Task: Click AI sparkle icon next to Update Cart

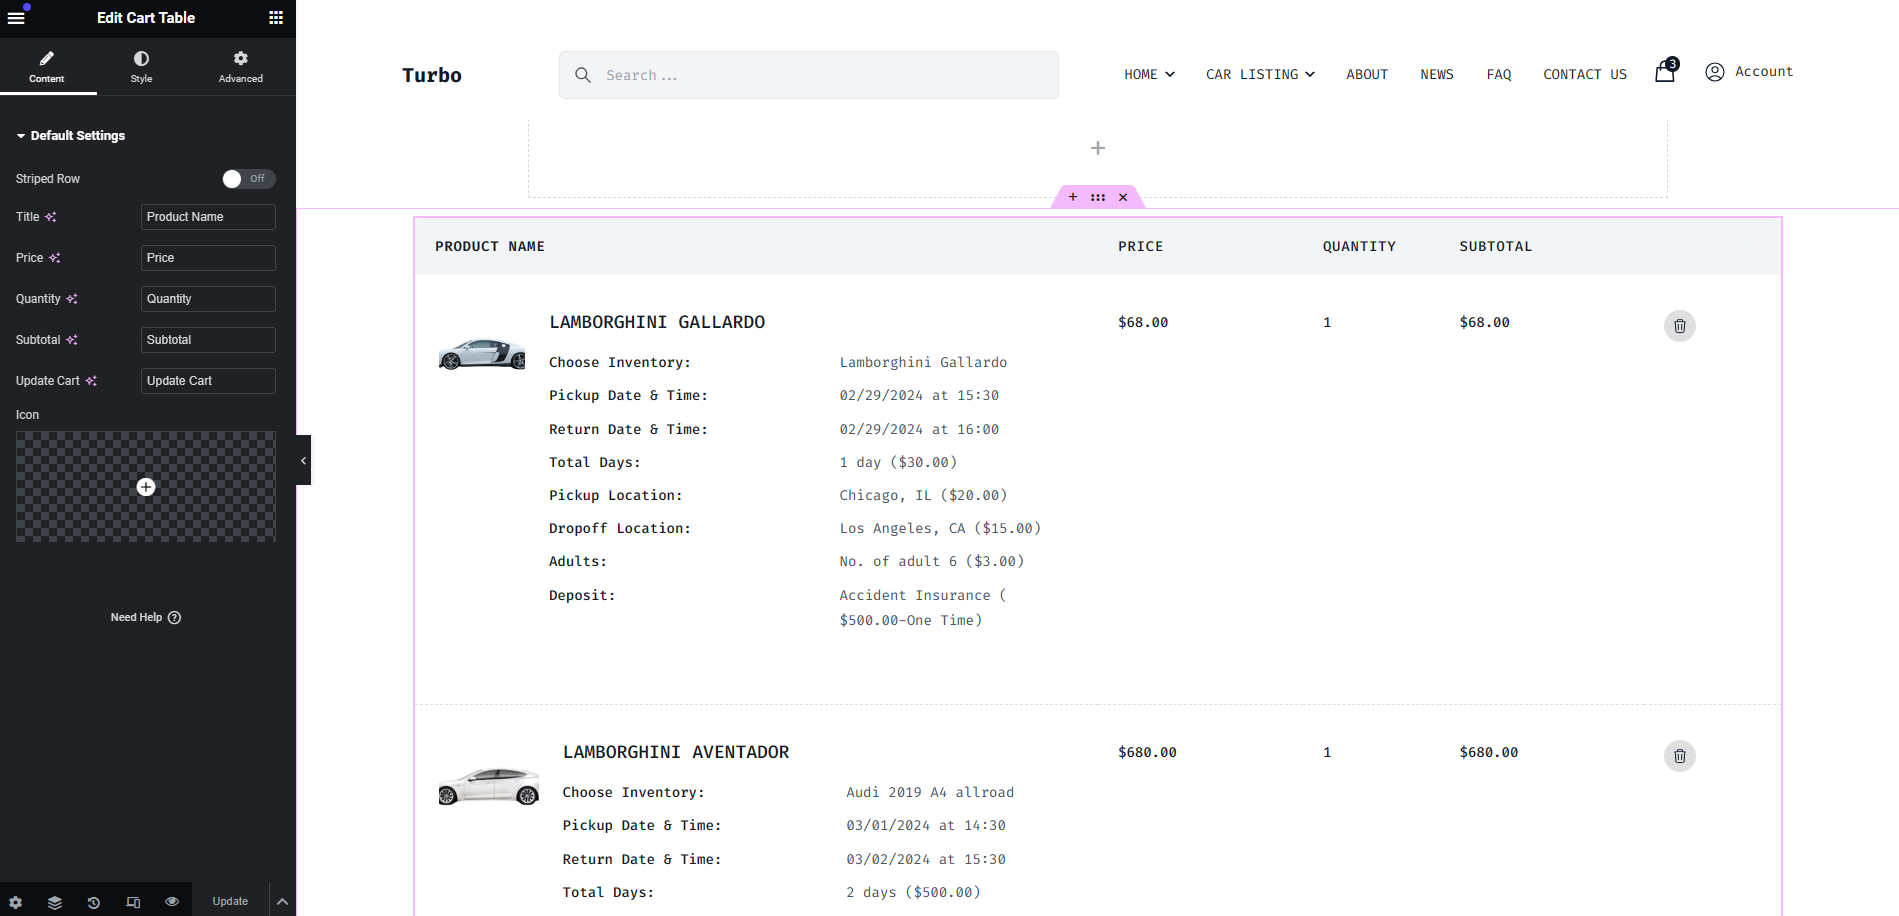Action: tap(91, 381)
